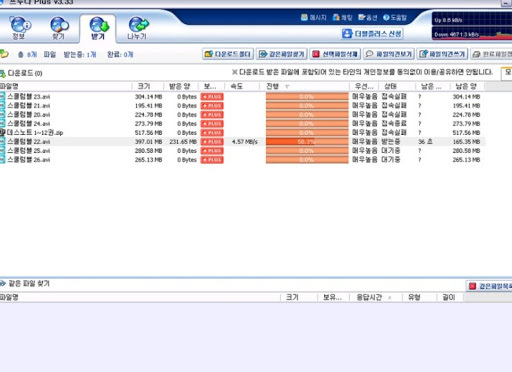Click 선택파일삭제 to delete selected file

coord(335,54)
